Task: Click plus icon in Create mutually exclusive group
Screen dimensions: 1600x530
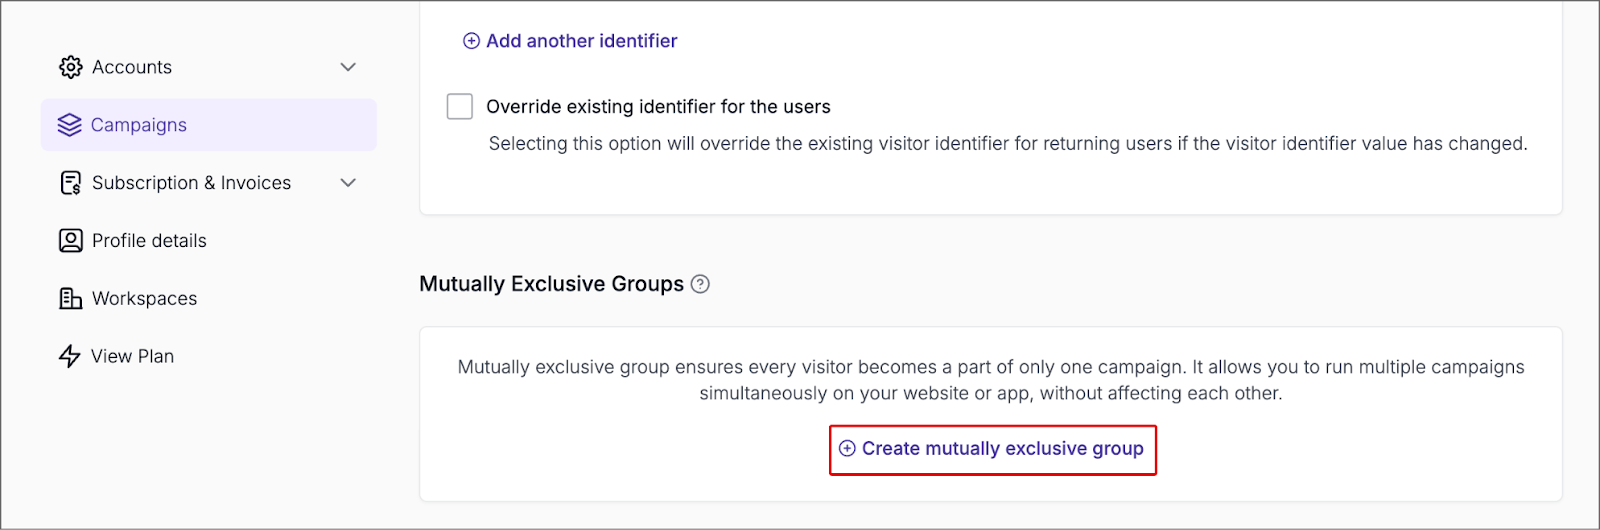Action: click(x=847, y=449)
